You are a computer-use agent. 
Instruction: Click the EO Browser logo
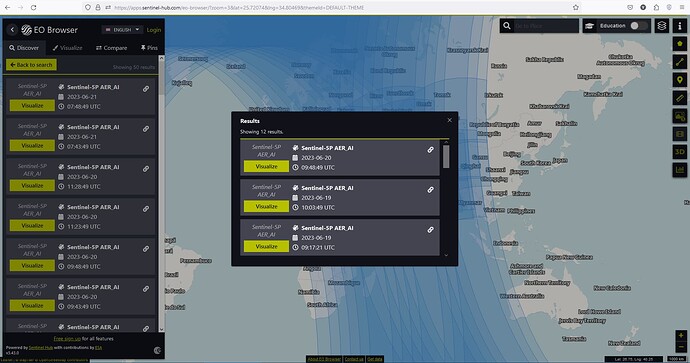pyautogui.click(x=49, y=29)
